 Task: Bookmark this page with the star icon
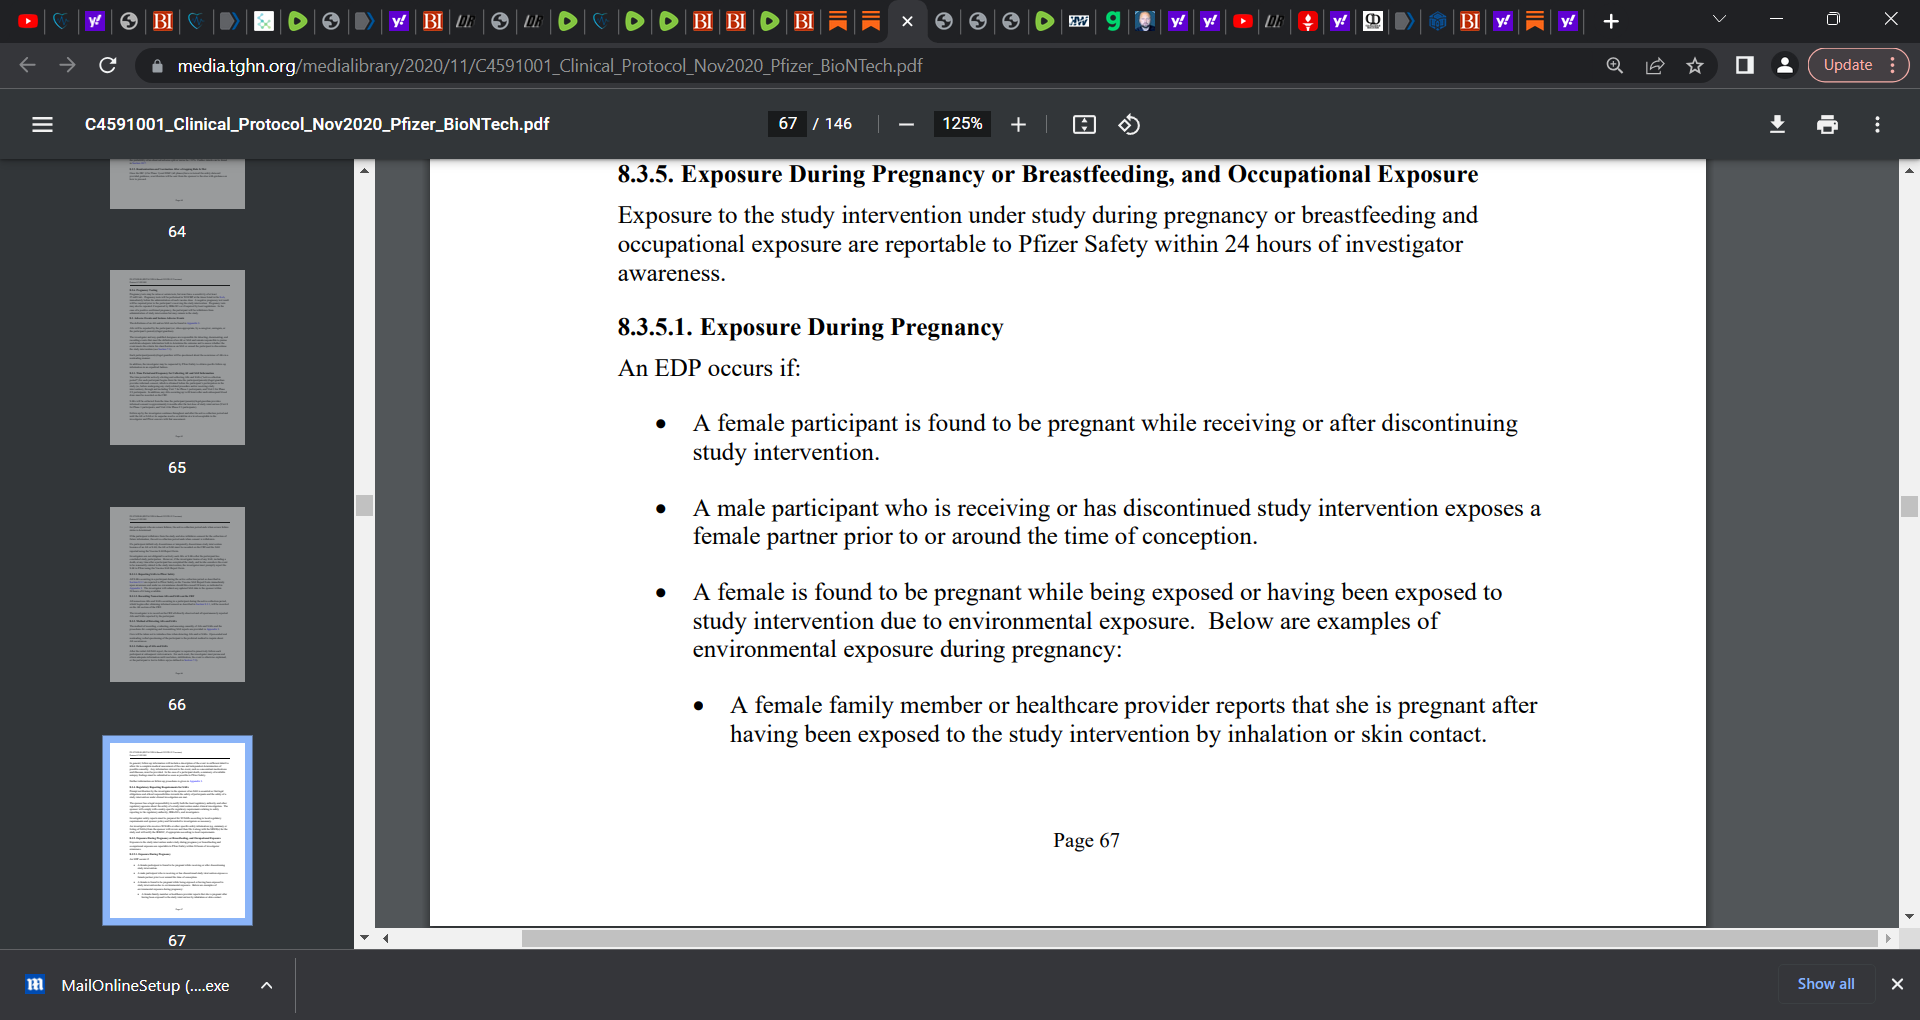1695,65
